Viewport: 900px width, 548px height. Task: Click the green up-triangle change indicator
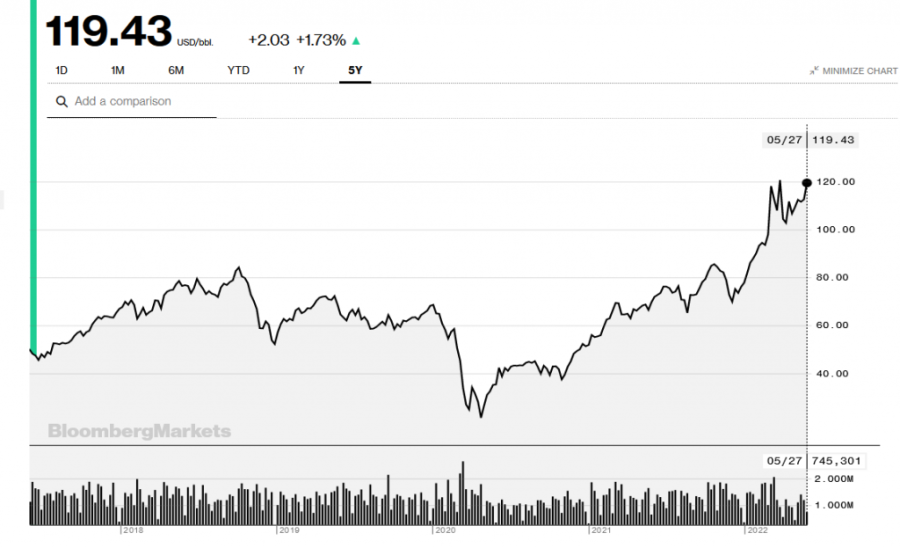click(x=356, y=41)
